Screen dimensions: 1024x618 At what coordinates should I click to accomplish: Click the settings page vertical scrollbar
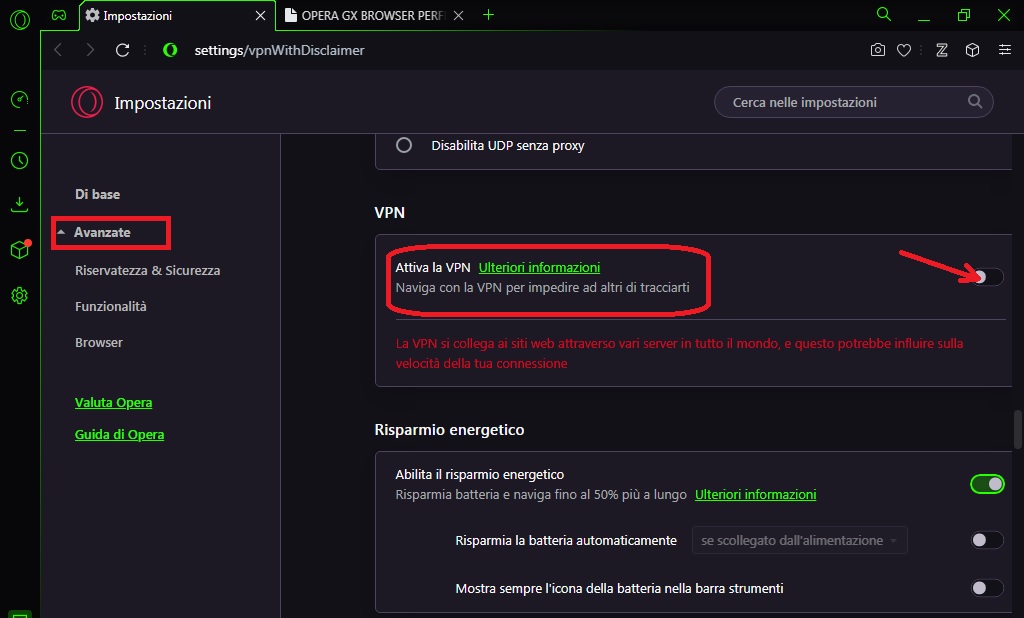point(1017,429)
